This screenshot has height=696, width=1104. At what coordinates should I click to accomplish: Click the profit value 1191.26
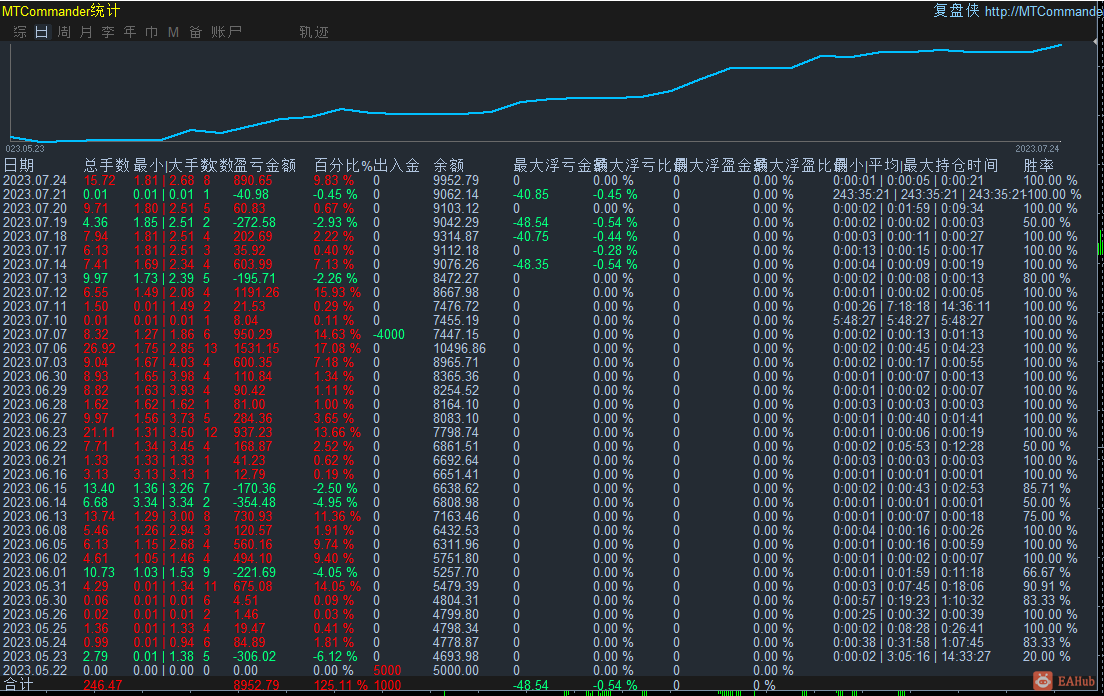[256, 292]
